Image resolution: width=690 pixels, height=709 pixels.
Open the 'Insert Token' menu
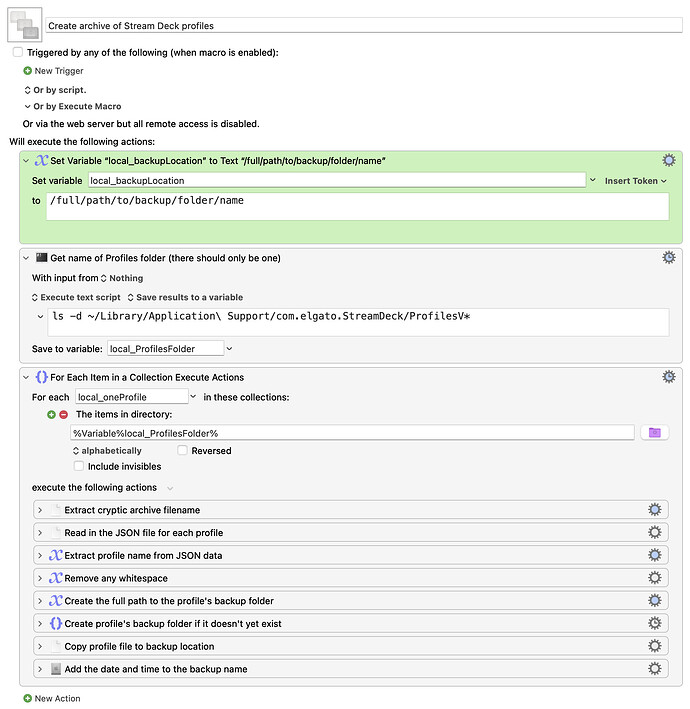coord(635,181)
